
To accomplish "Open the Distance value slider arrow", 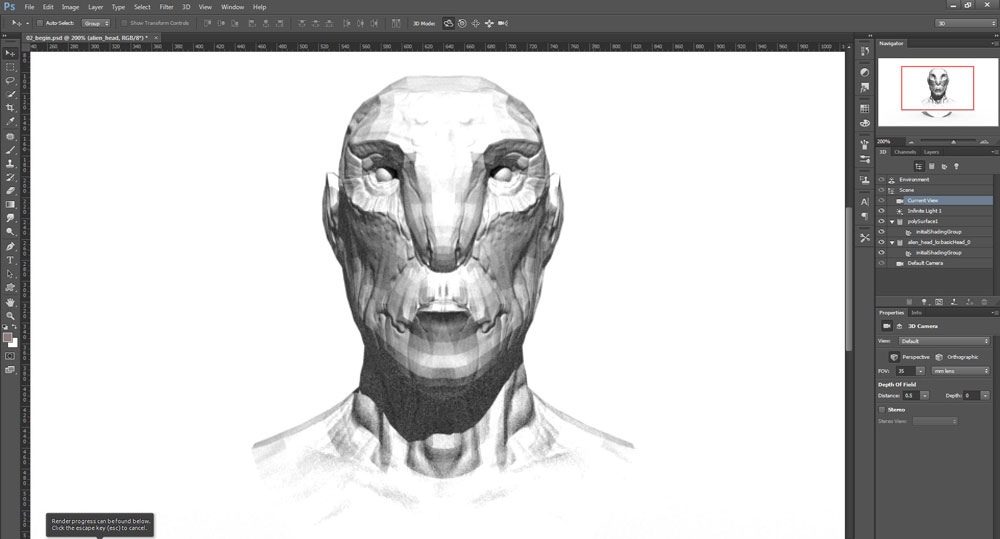I will coord(925,396).
